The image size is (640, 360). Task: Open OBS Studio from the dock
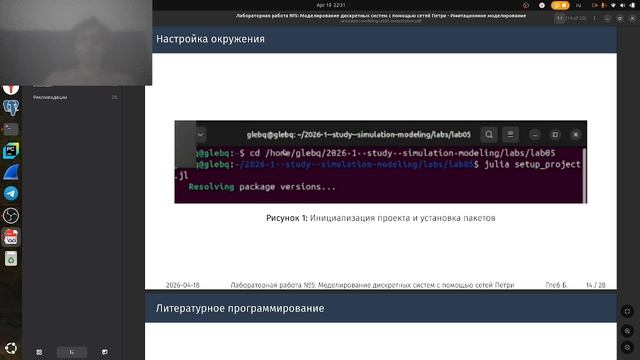tap(11, 216)
